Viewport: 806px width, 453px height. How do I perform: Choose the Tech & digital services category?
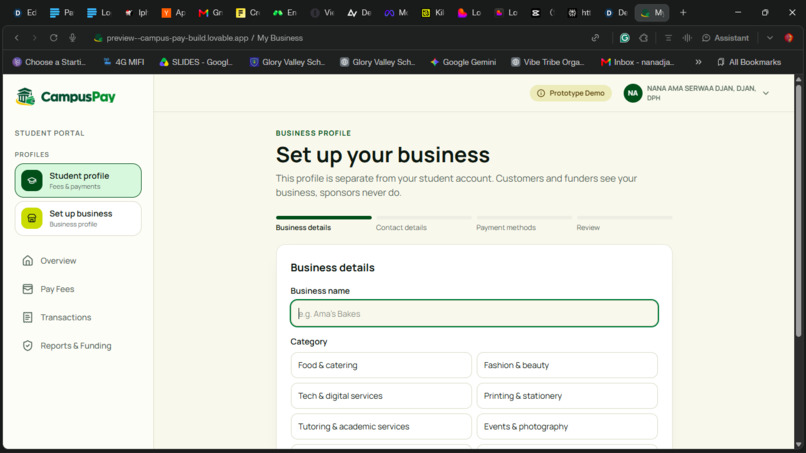pyautogui.click(x=381, y=396)
